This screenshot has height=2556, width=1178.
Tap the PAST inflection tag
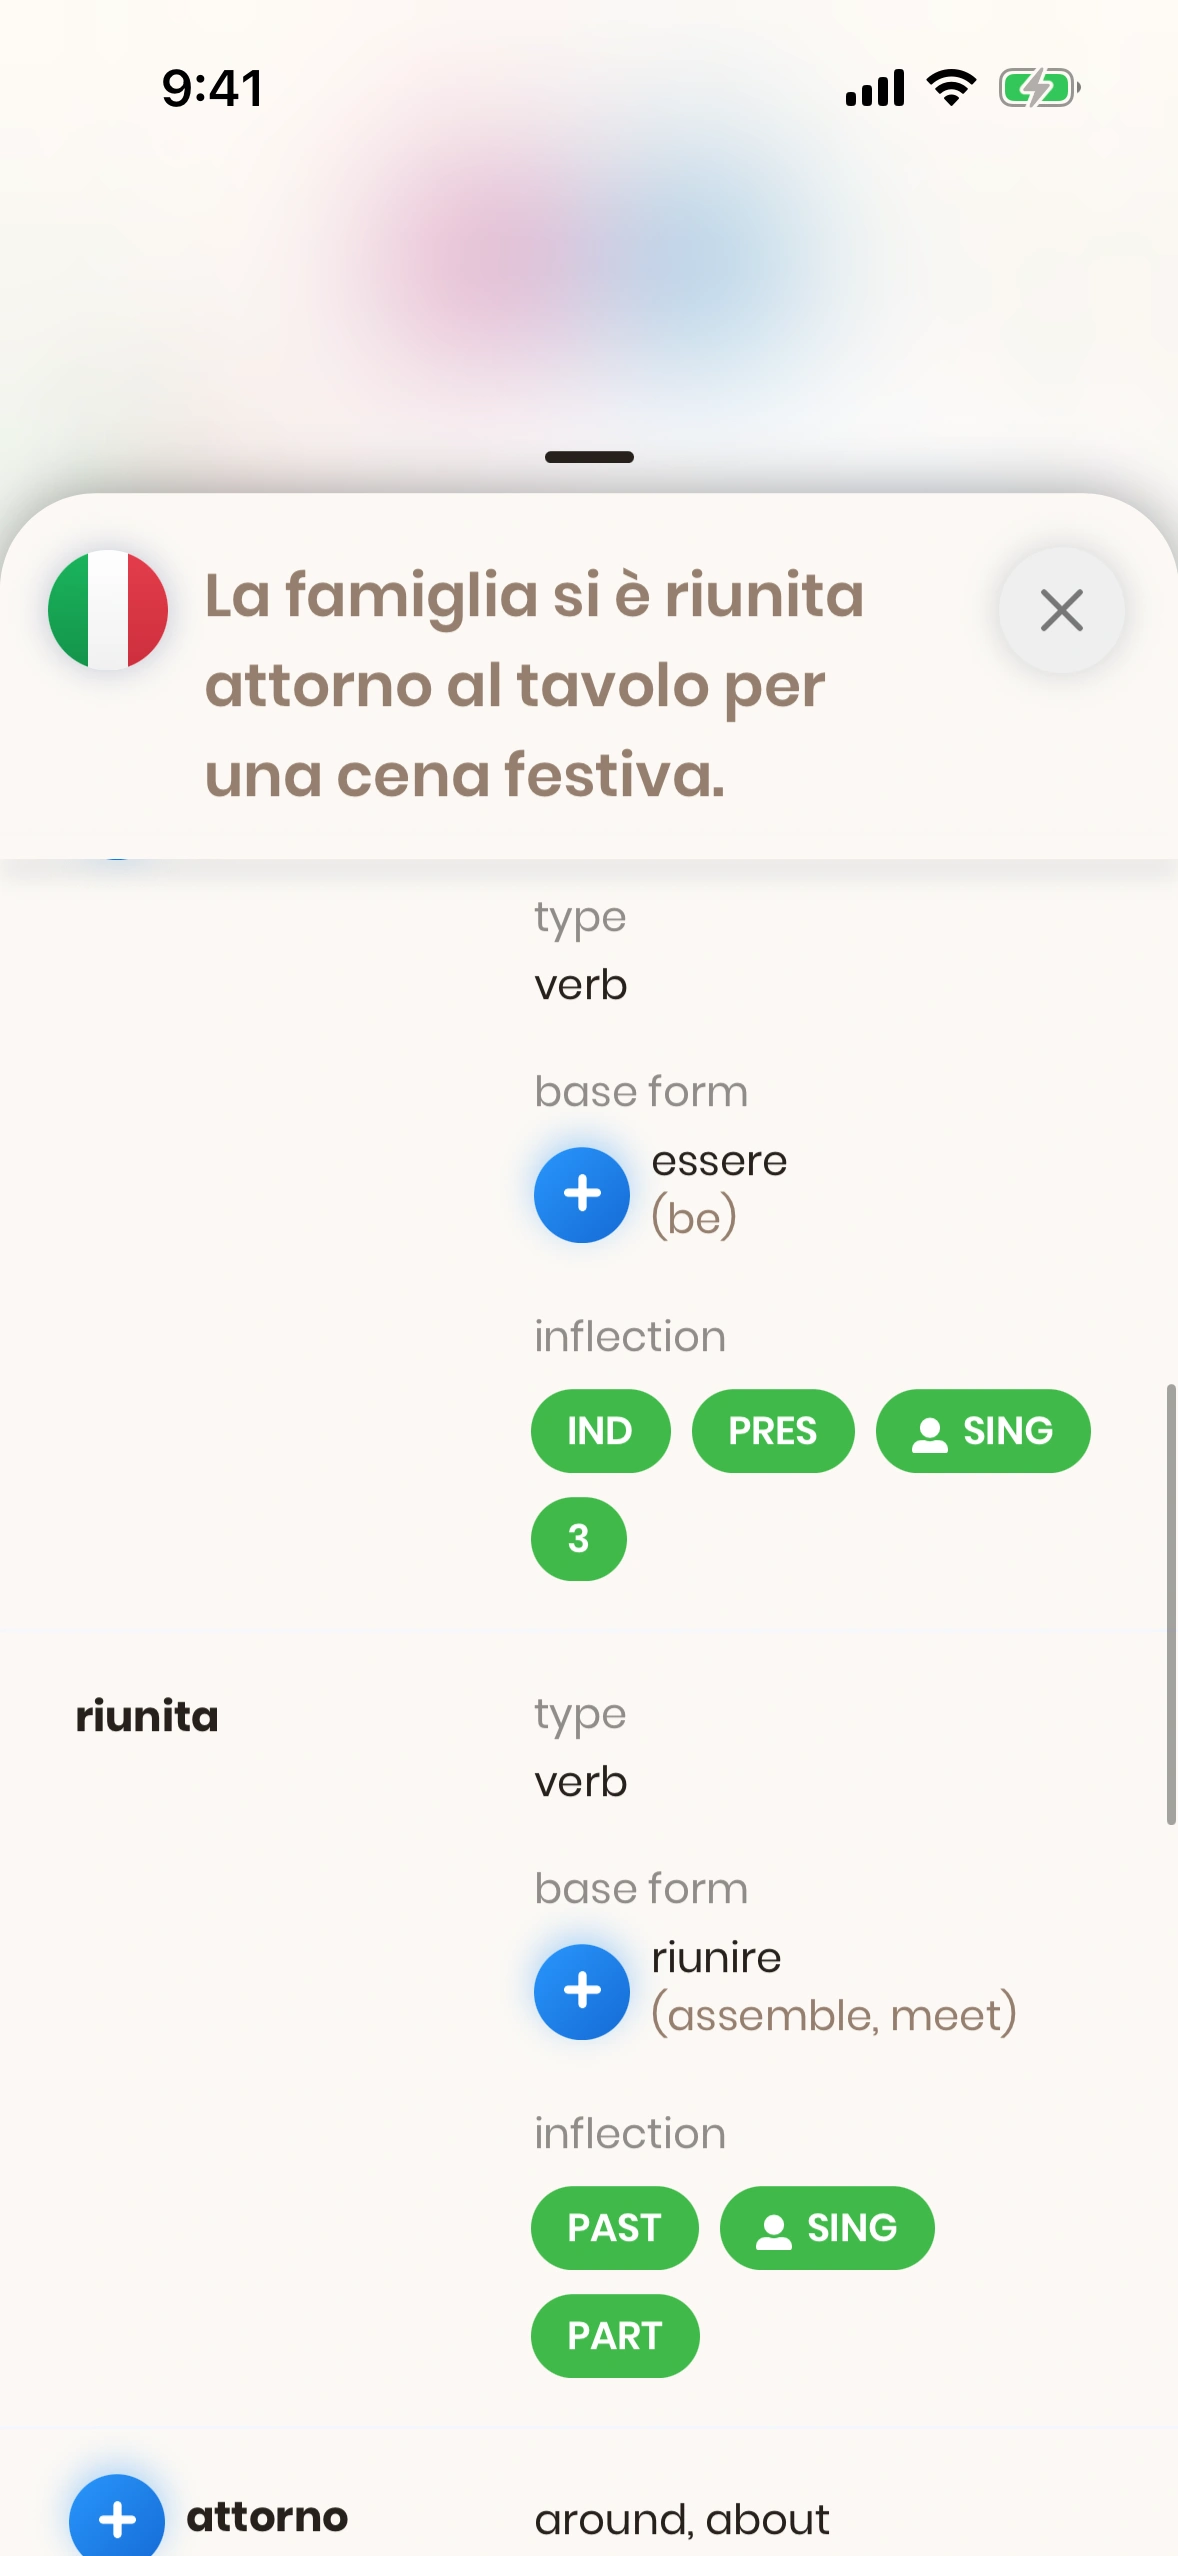(614, 2228)
